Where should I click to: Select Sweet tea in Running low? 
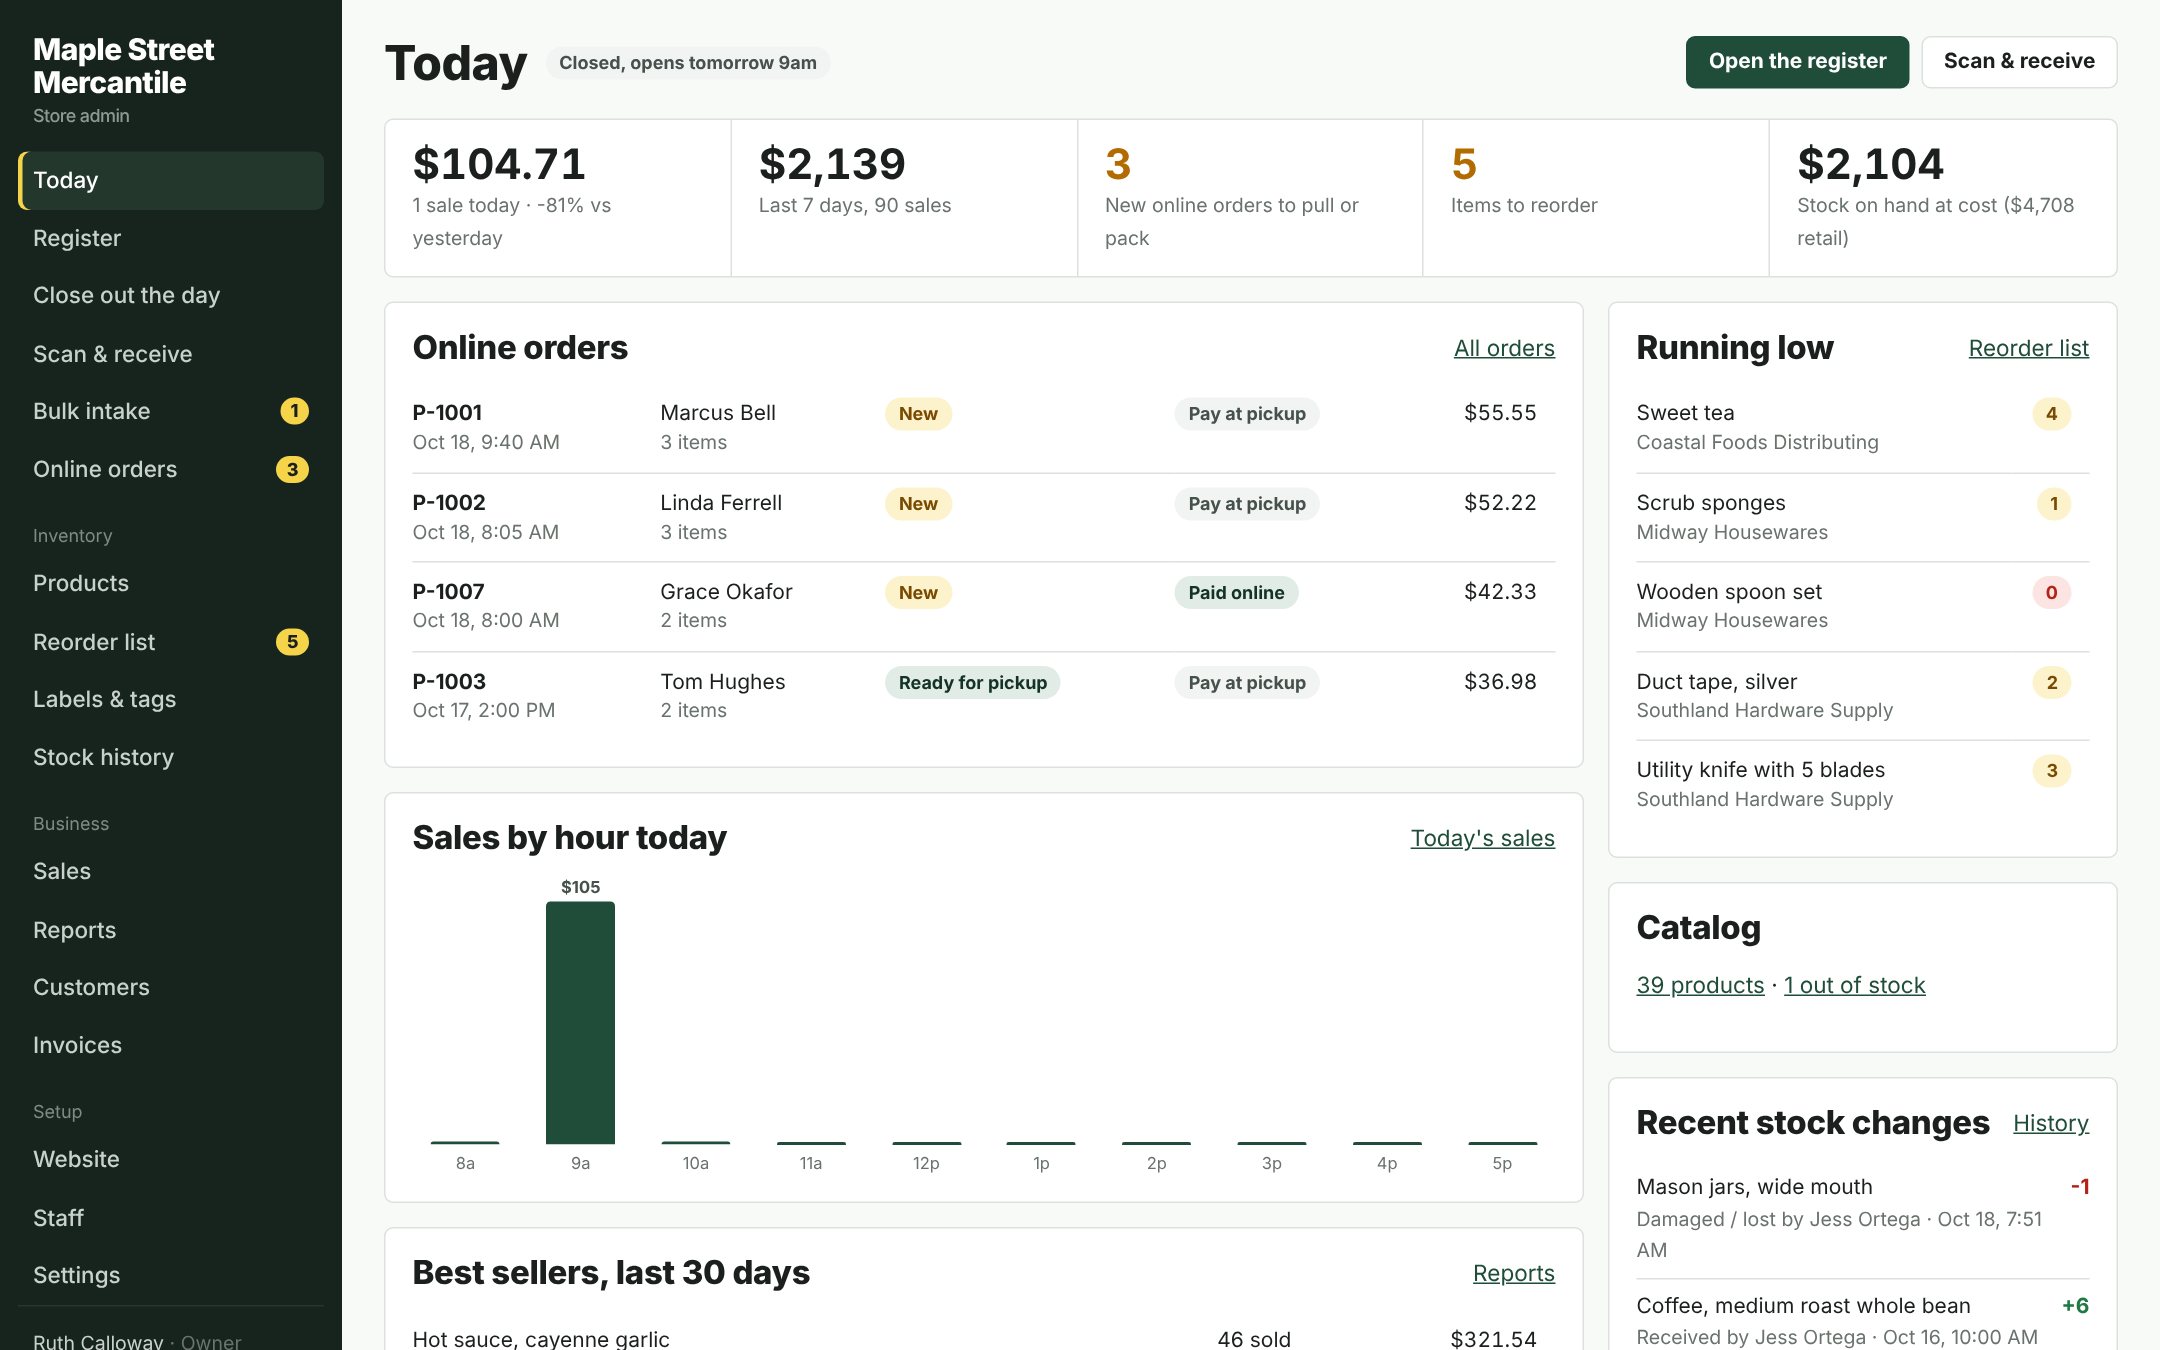tap(1862, 427)
